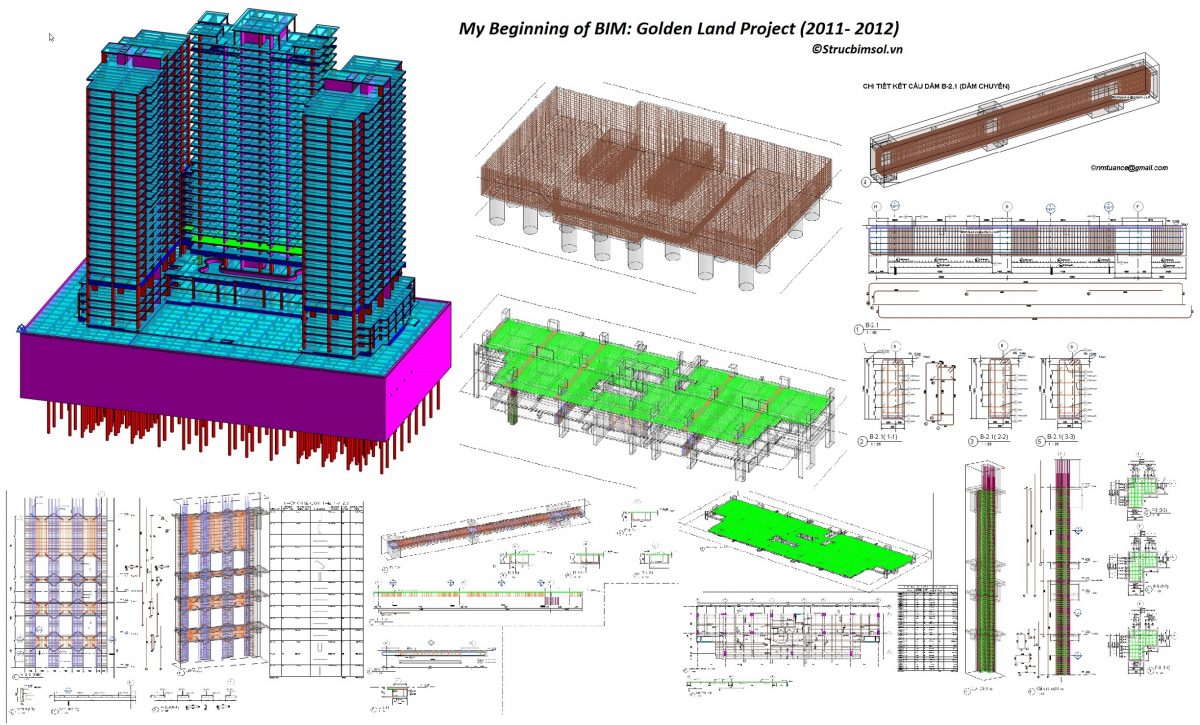Select the 3D high-rise tower building model
The height and width of the screenshot is (725, 1200).
point(235,240)
